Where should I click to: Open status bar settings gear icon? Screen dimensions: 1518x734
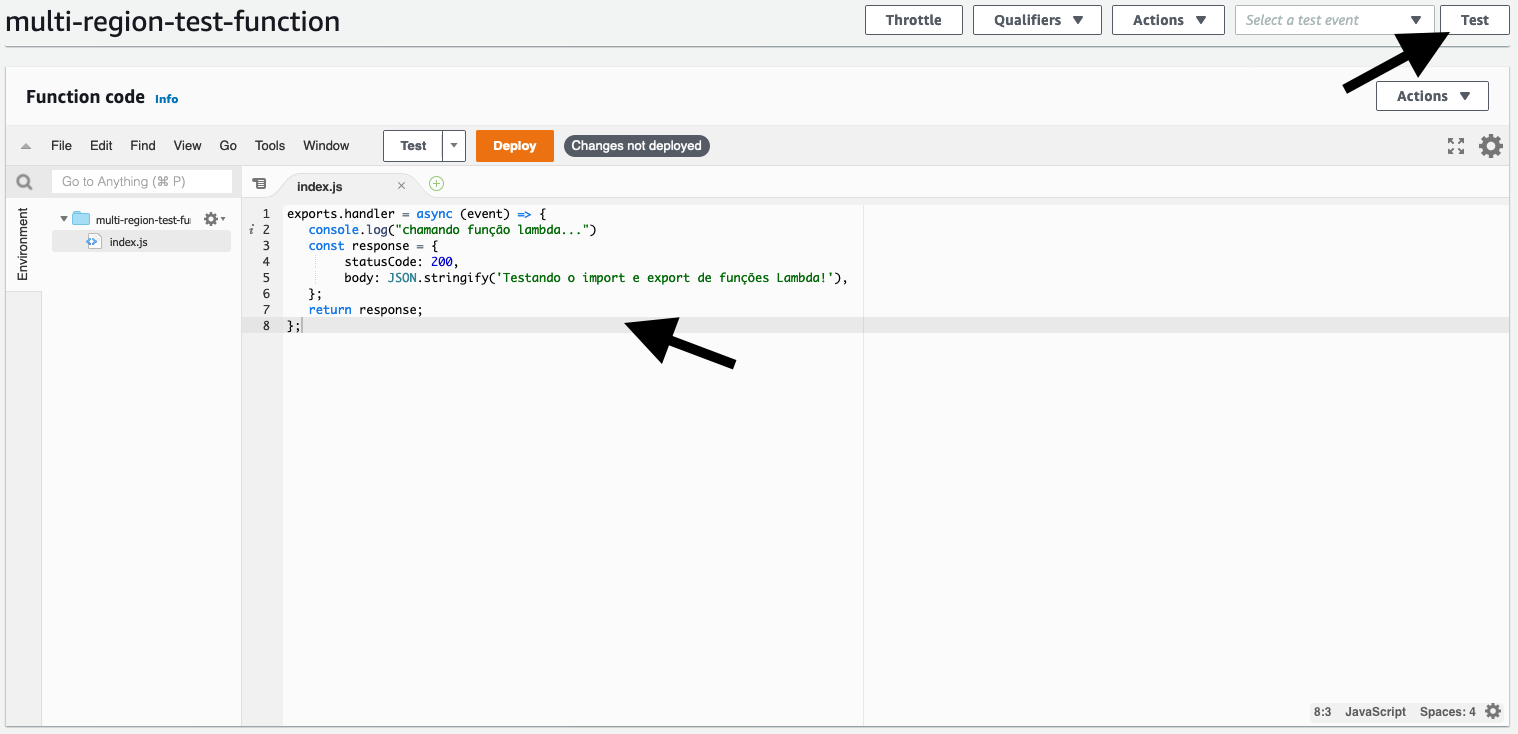pyautogui.click(x=1493, y=712)
